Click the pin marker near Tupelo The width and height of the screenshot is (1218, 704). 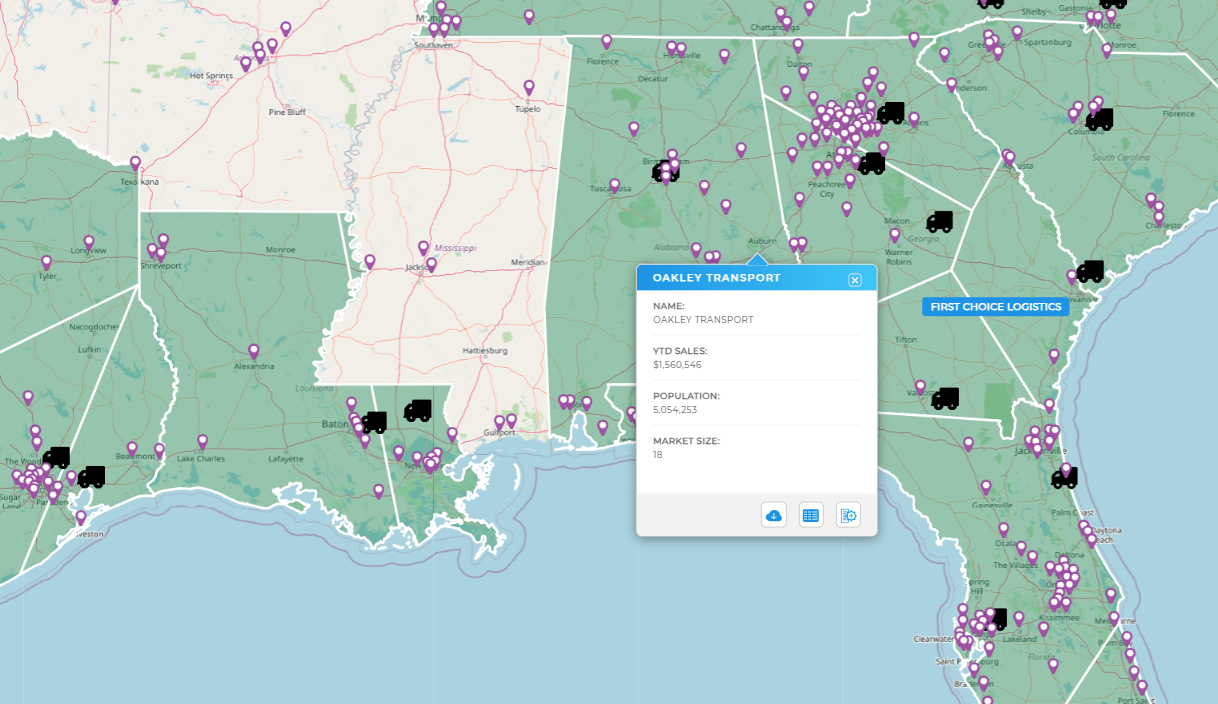click(x=528, y=89)
